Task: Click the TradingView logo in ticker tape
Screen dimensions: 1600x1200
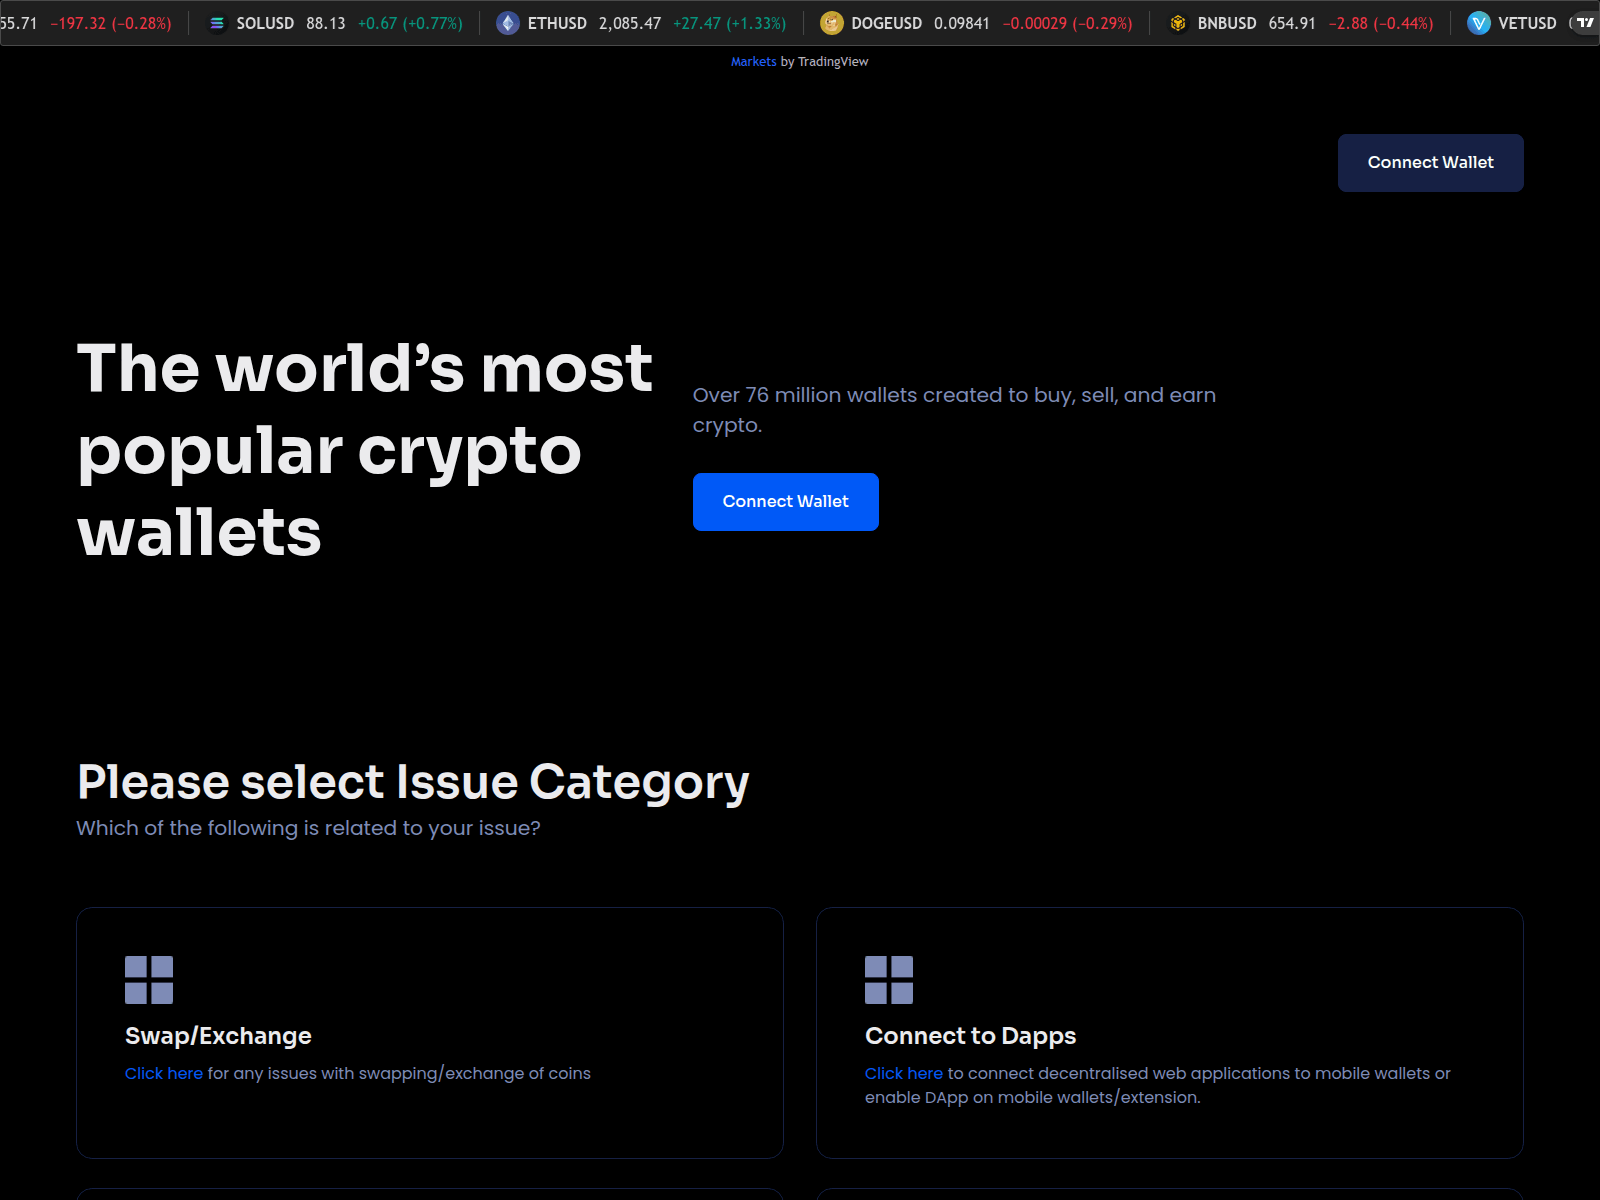Action: pyautogui.click(x=1585, y=22)
